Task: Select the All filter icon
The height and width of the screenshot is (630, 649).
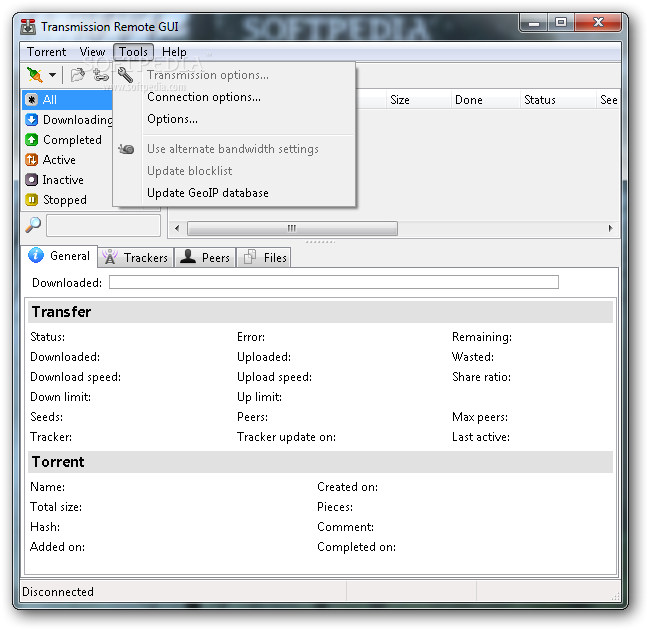Action: click(x=31, y=99)
